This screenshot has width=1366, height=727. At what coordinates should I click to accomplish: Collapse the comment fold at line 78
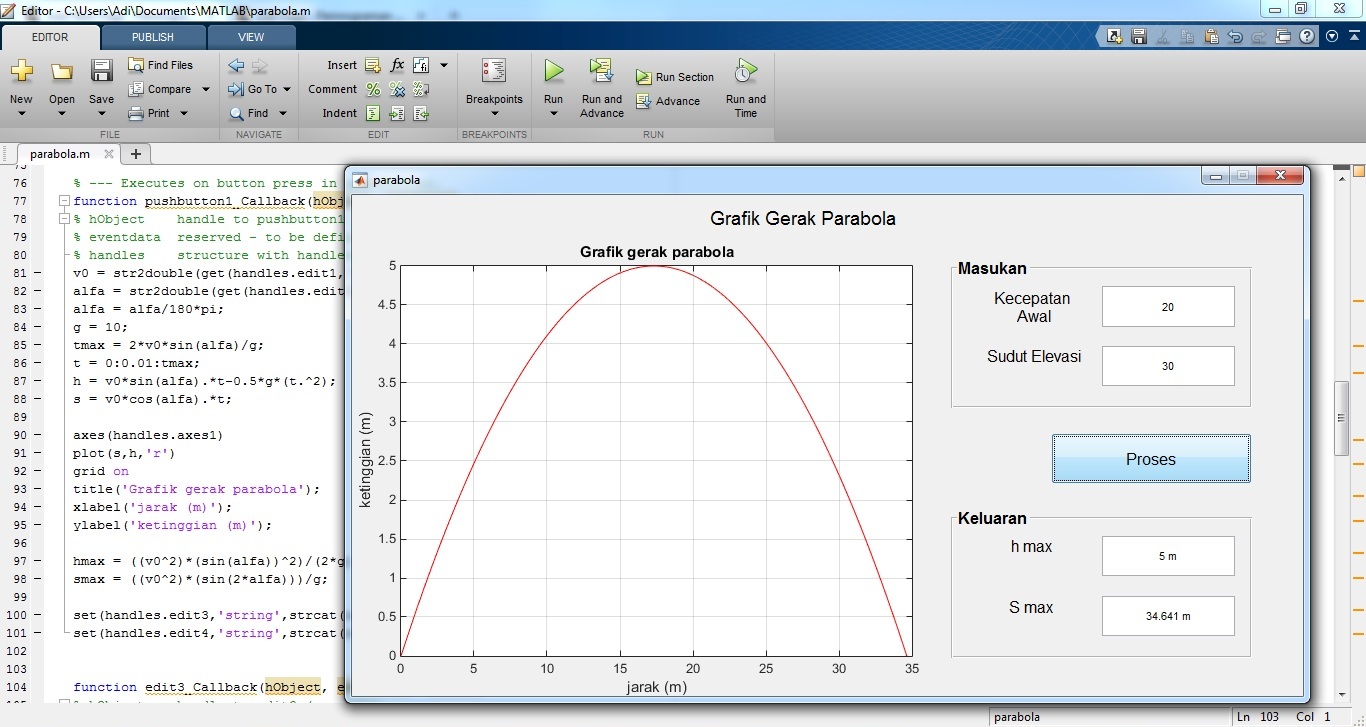(63, 219)
